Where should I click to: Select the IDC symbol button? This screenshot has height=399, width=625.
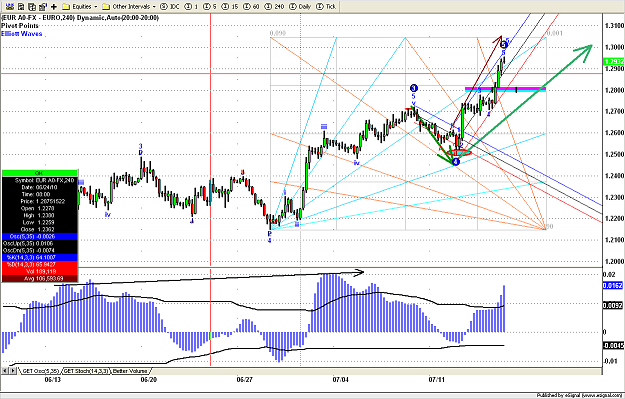tap(170, 6)
